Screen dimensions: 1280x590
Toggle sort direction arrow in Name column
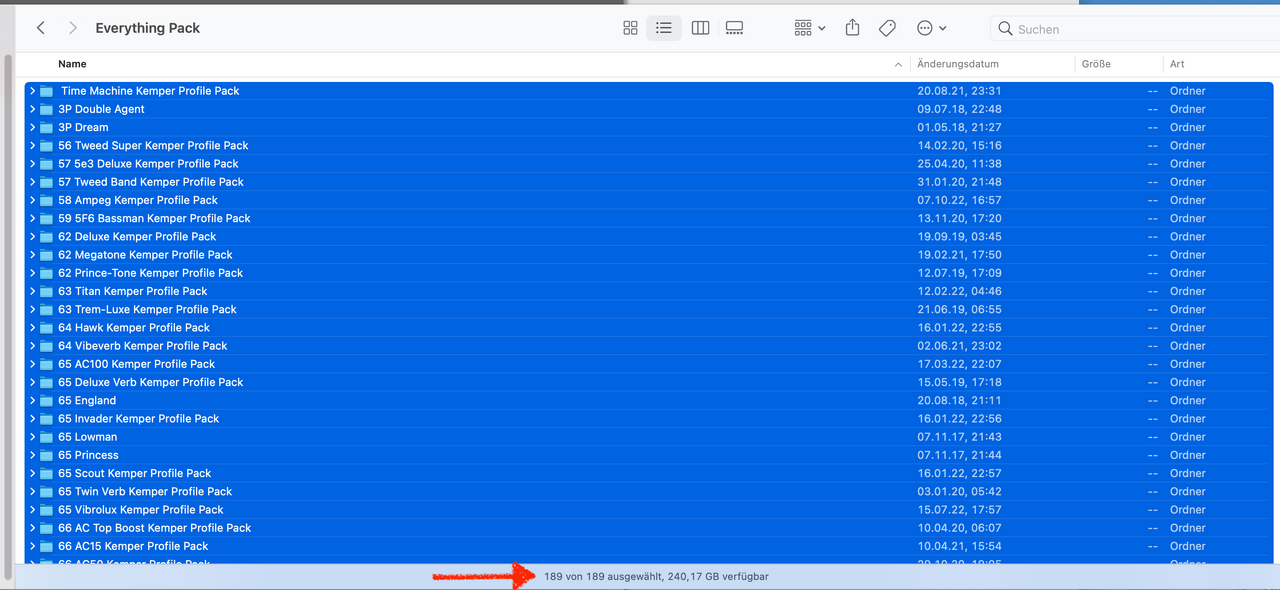coord(898,64)
